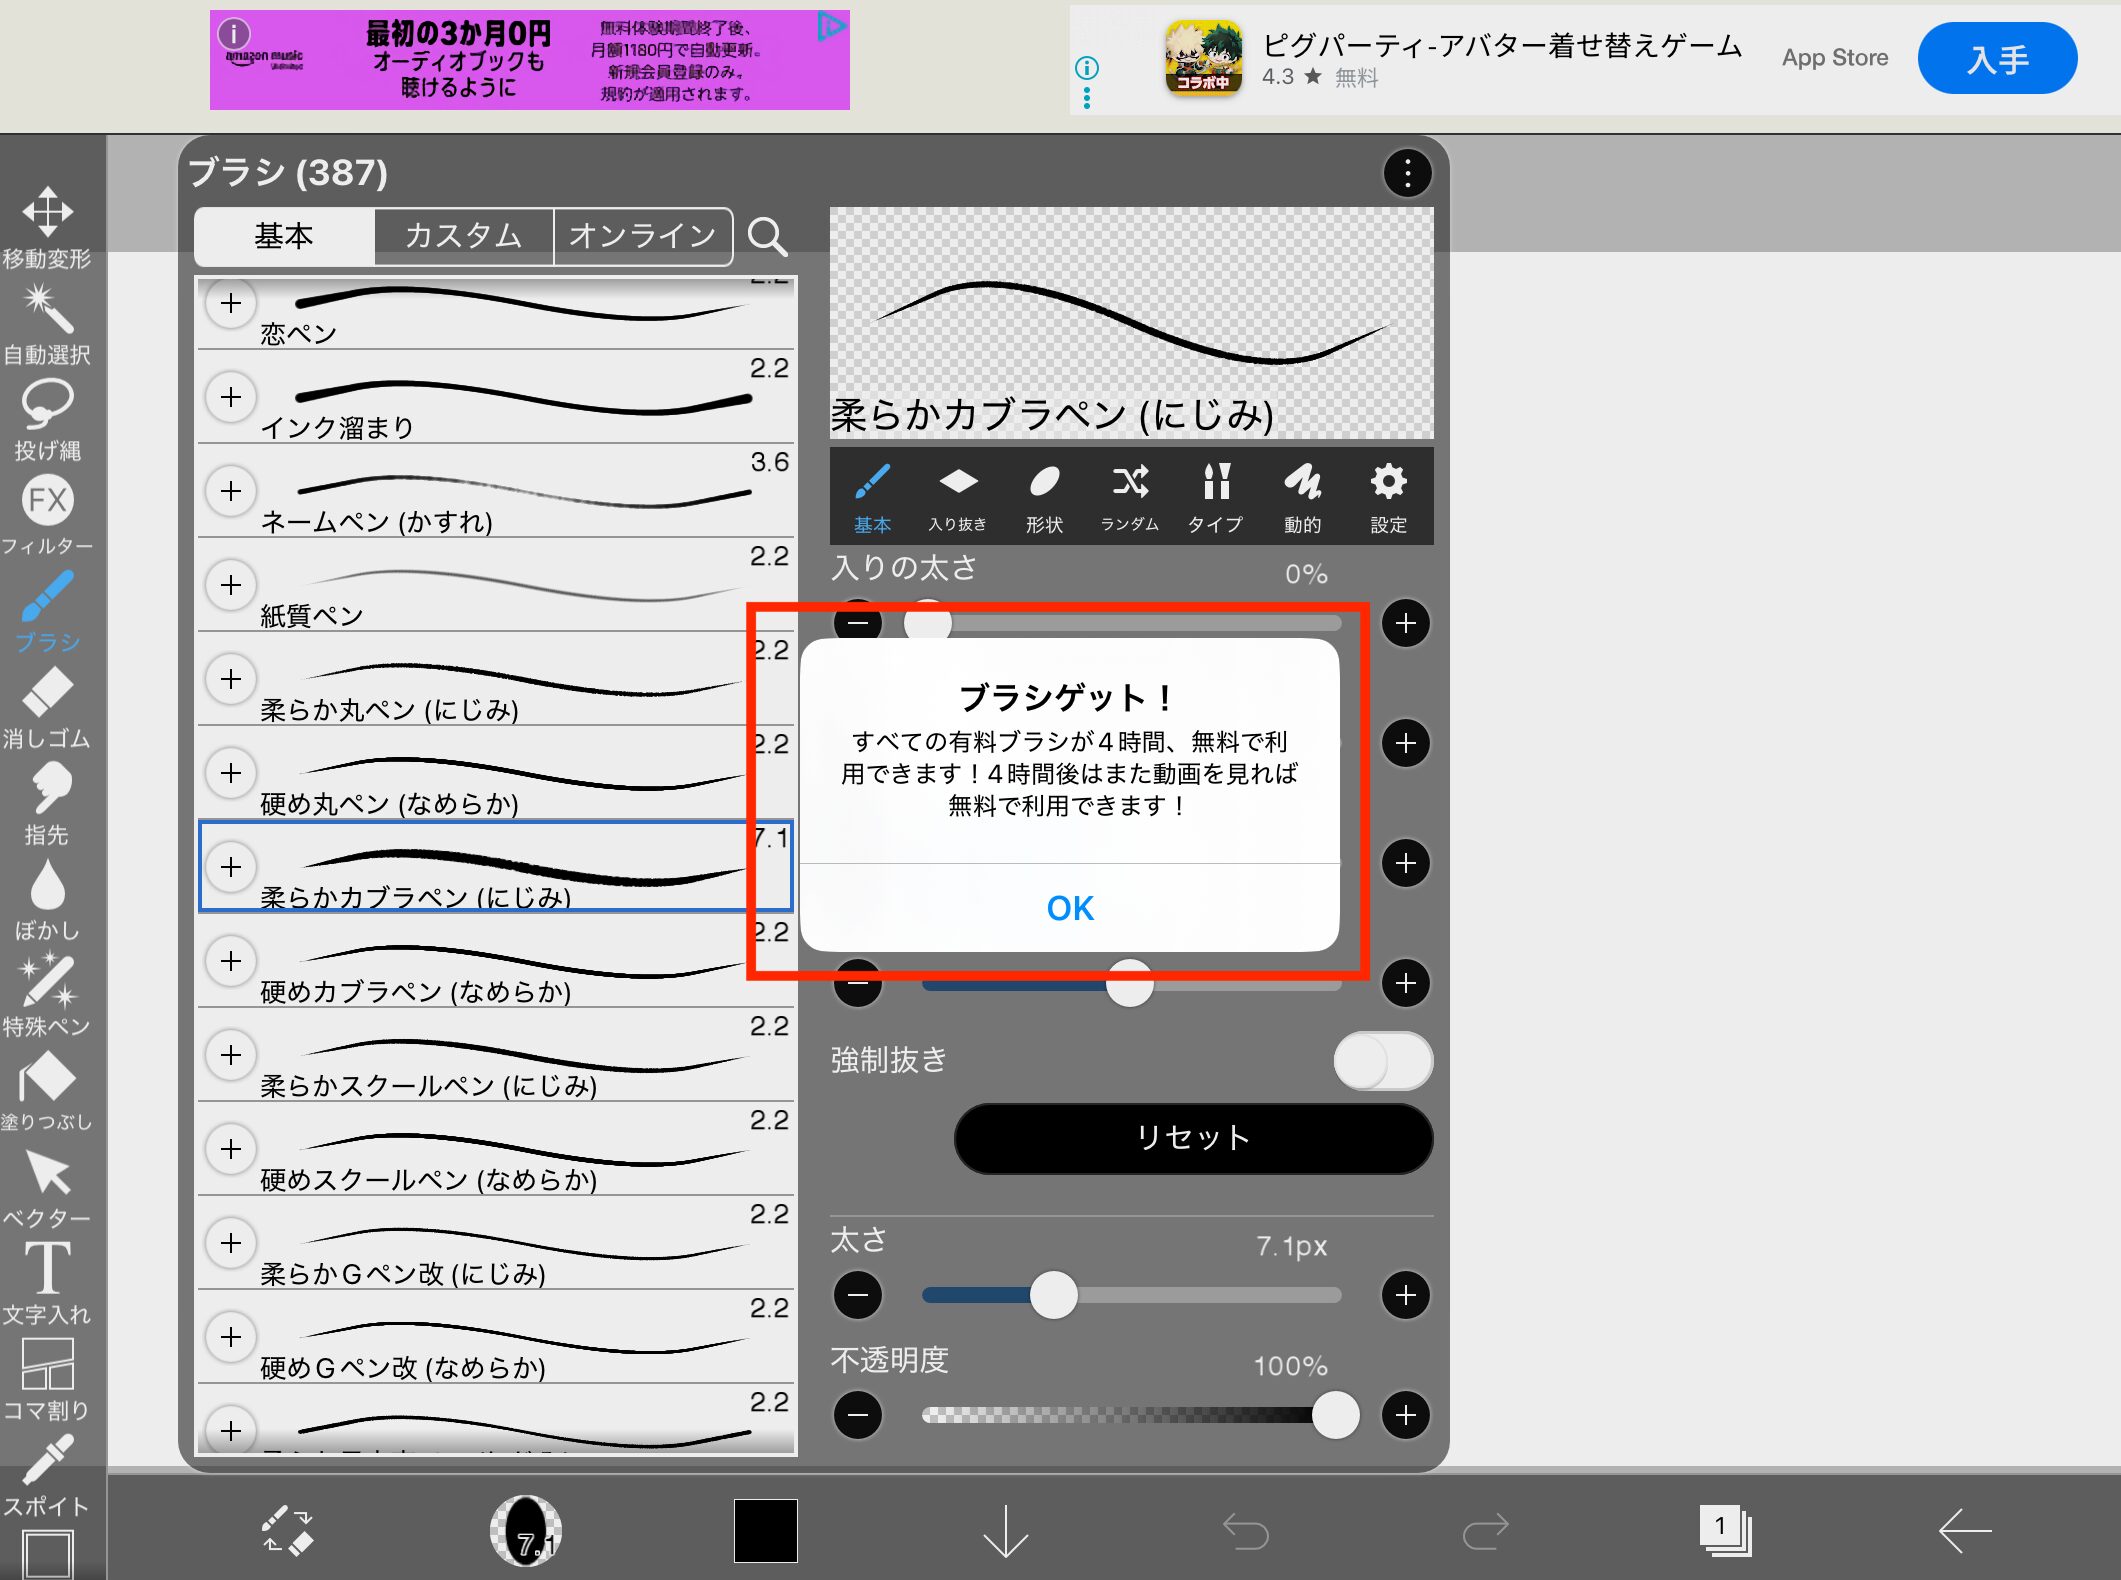The image size is (2121, 1580).
Task: Open the three-dot brush panel menu
Action: 1407,174
